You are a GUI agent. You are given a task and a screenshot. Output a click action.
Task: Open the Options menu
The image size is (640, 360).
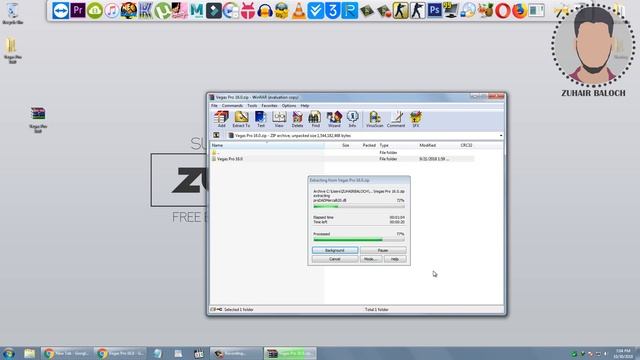289,106
